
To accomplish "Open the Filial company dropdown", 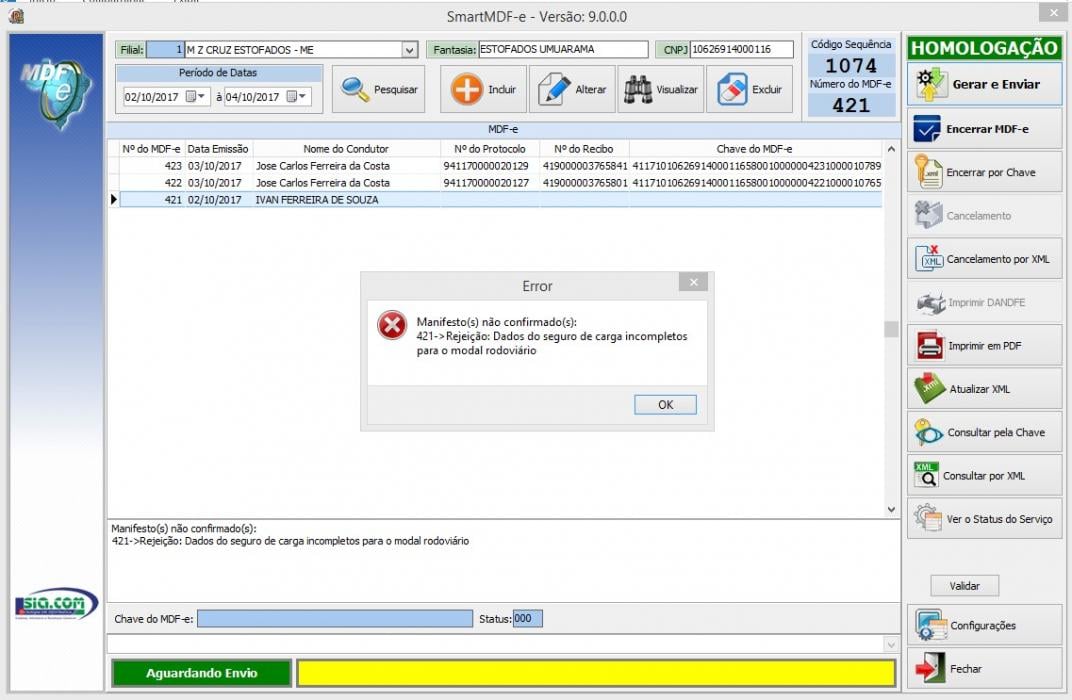I will point(409,50).
